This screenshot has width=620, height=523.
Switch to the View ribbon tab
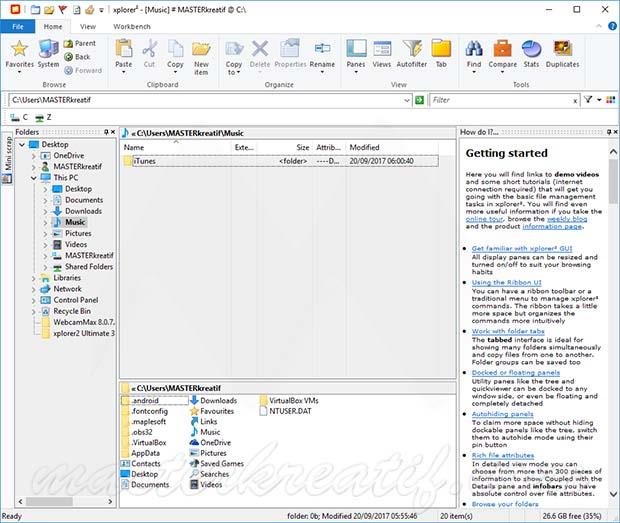[87, 26]
